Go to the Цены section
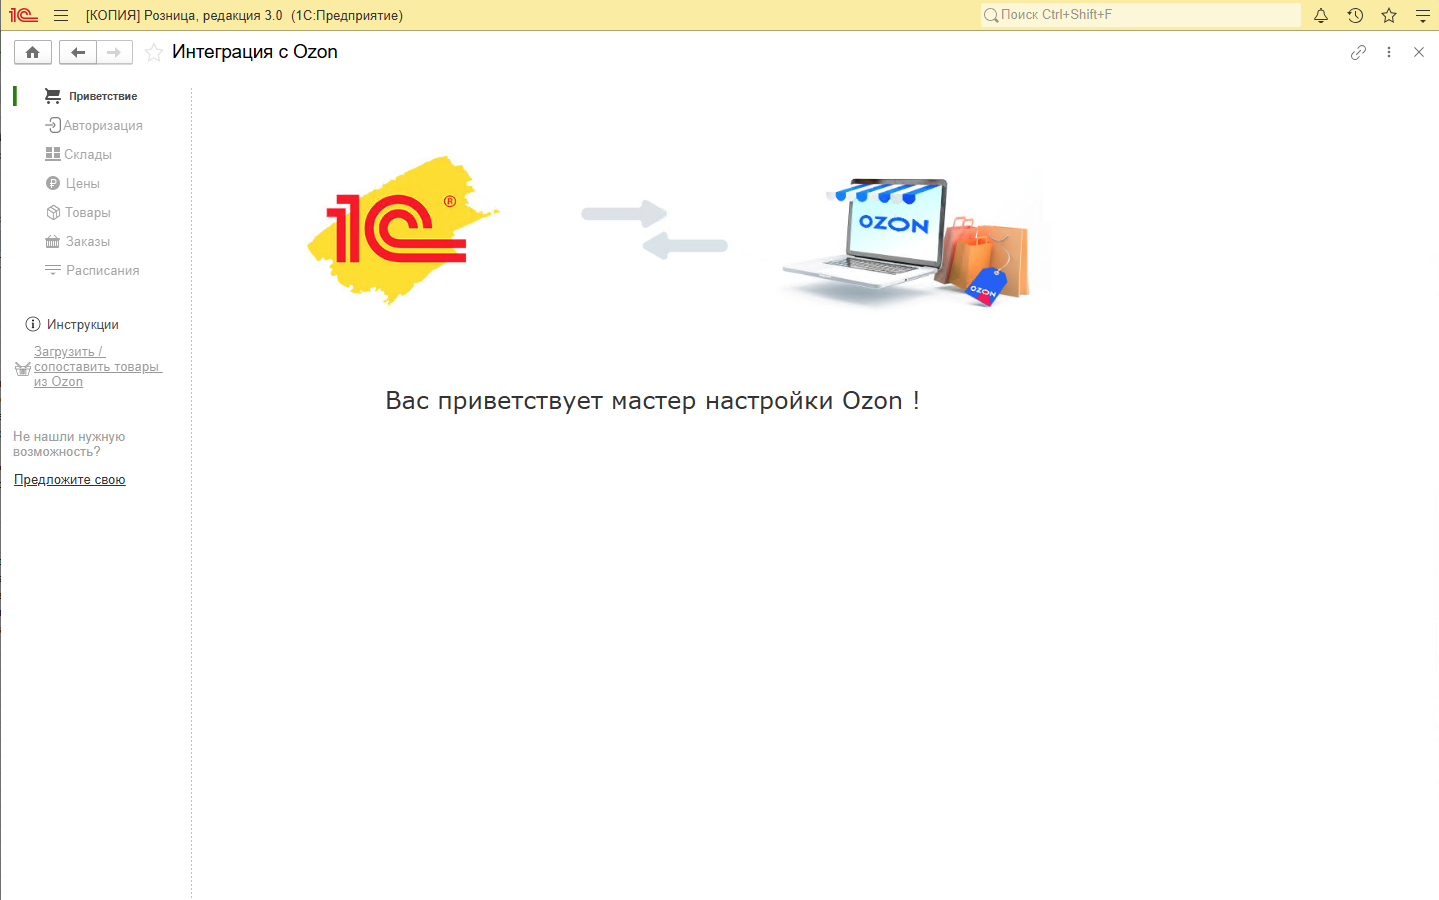 tap(82, 183)
